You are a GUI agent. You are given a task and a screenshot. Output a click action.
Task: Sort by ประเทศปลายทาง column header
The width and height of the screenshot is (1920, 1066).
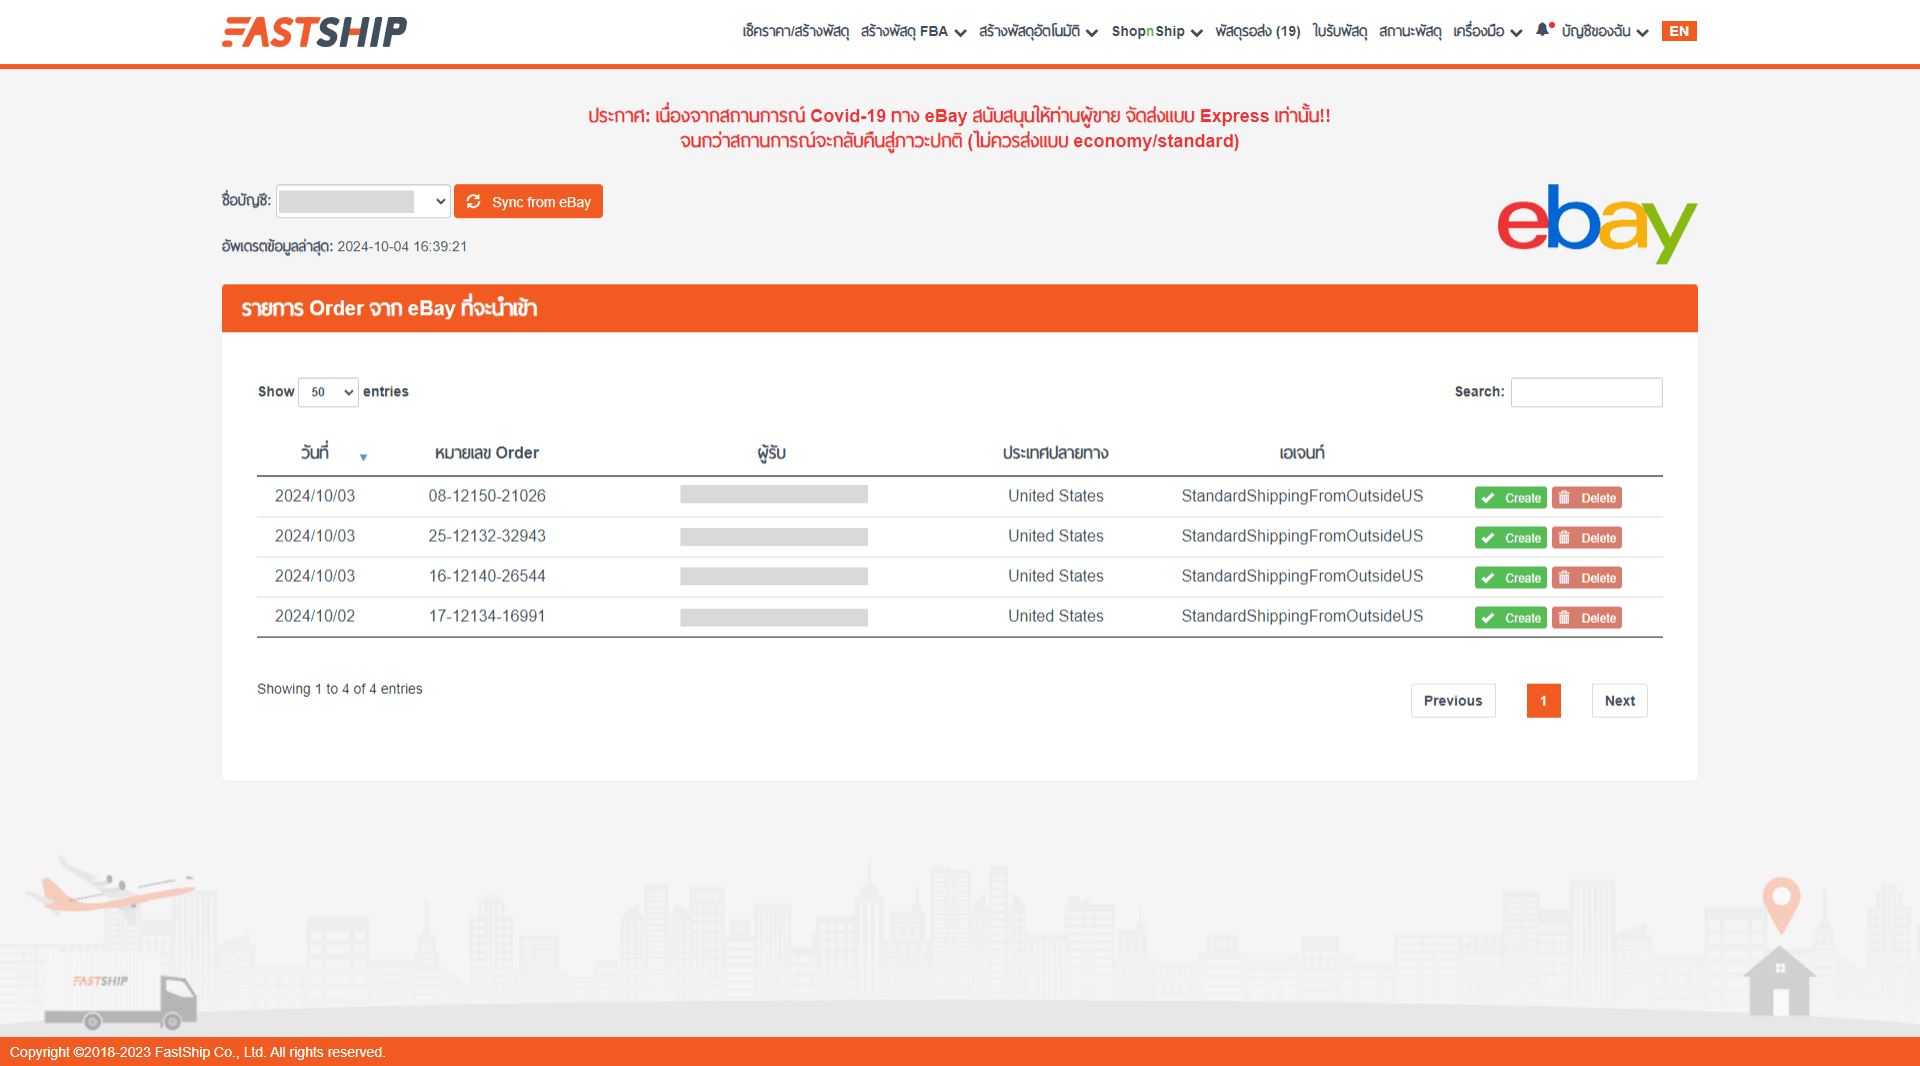[x=1055, y=453]
